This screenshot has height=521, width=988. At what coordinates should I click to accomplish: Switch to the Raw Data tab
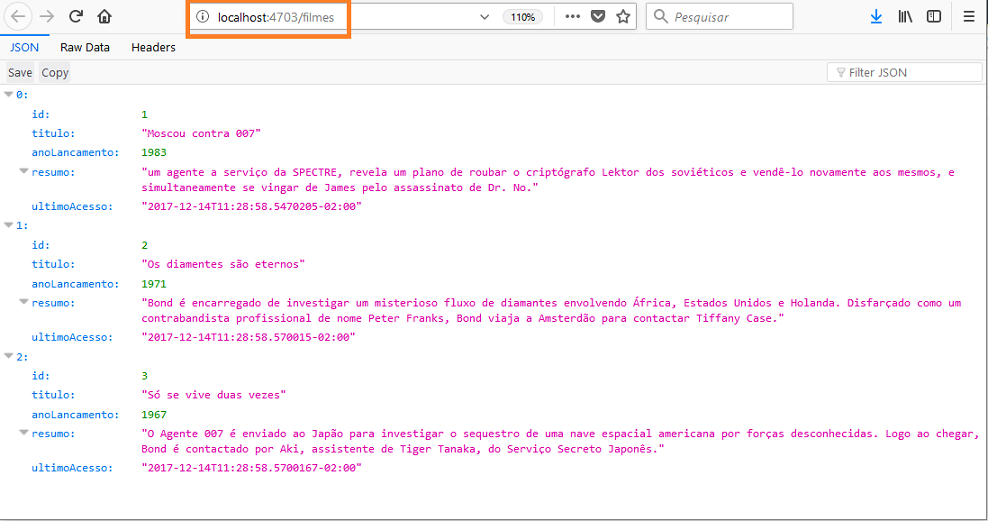[x=85, y=47]
